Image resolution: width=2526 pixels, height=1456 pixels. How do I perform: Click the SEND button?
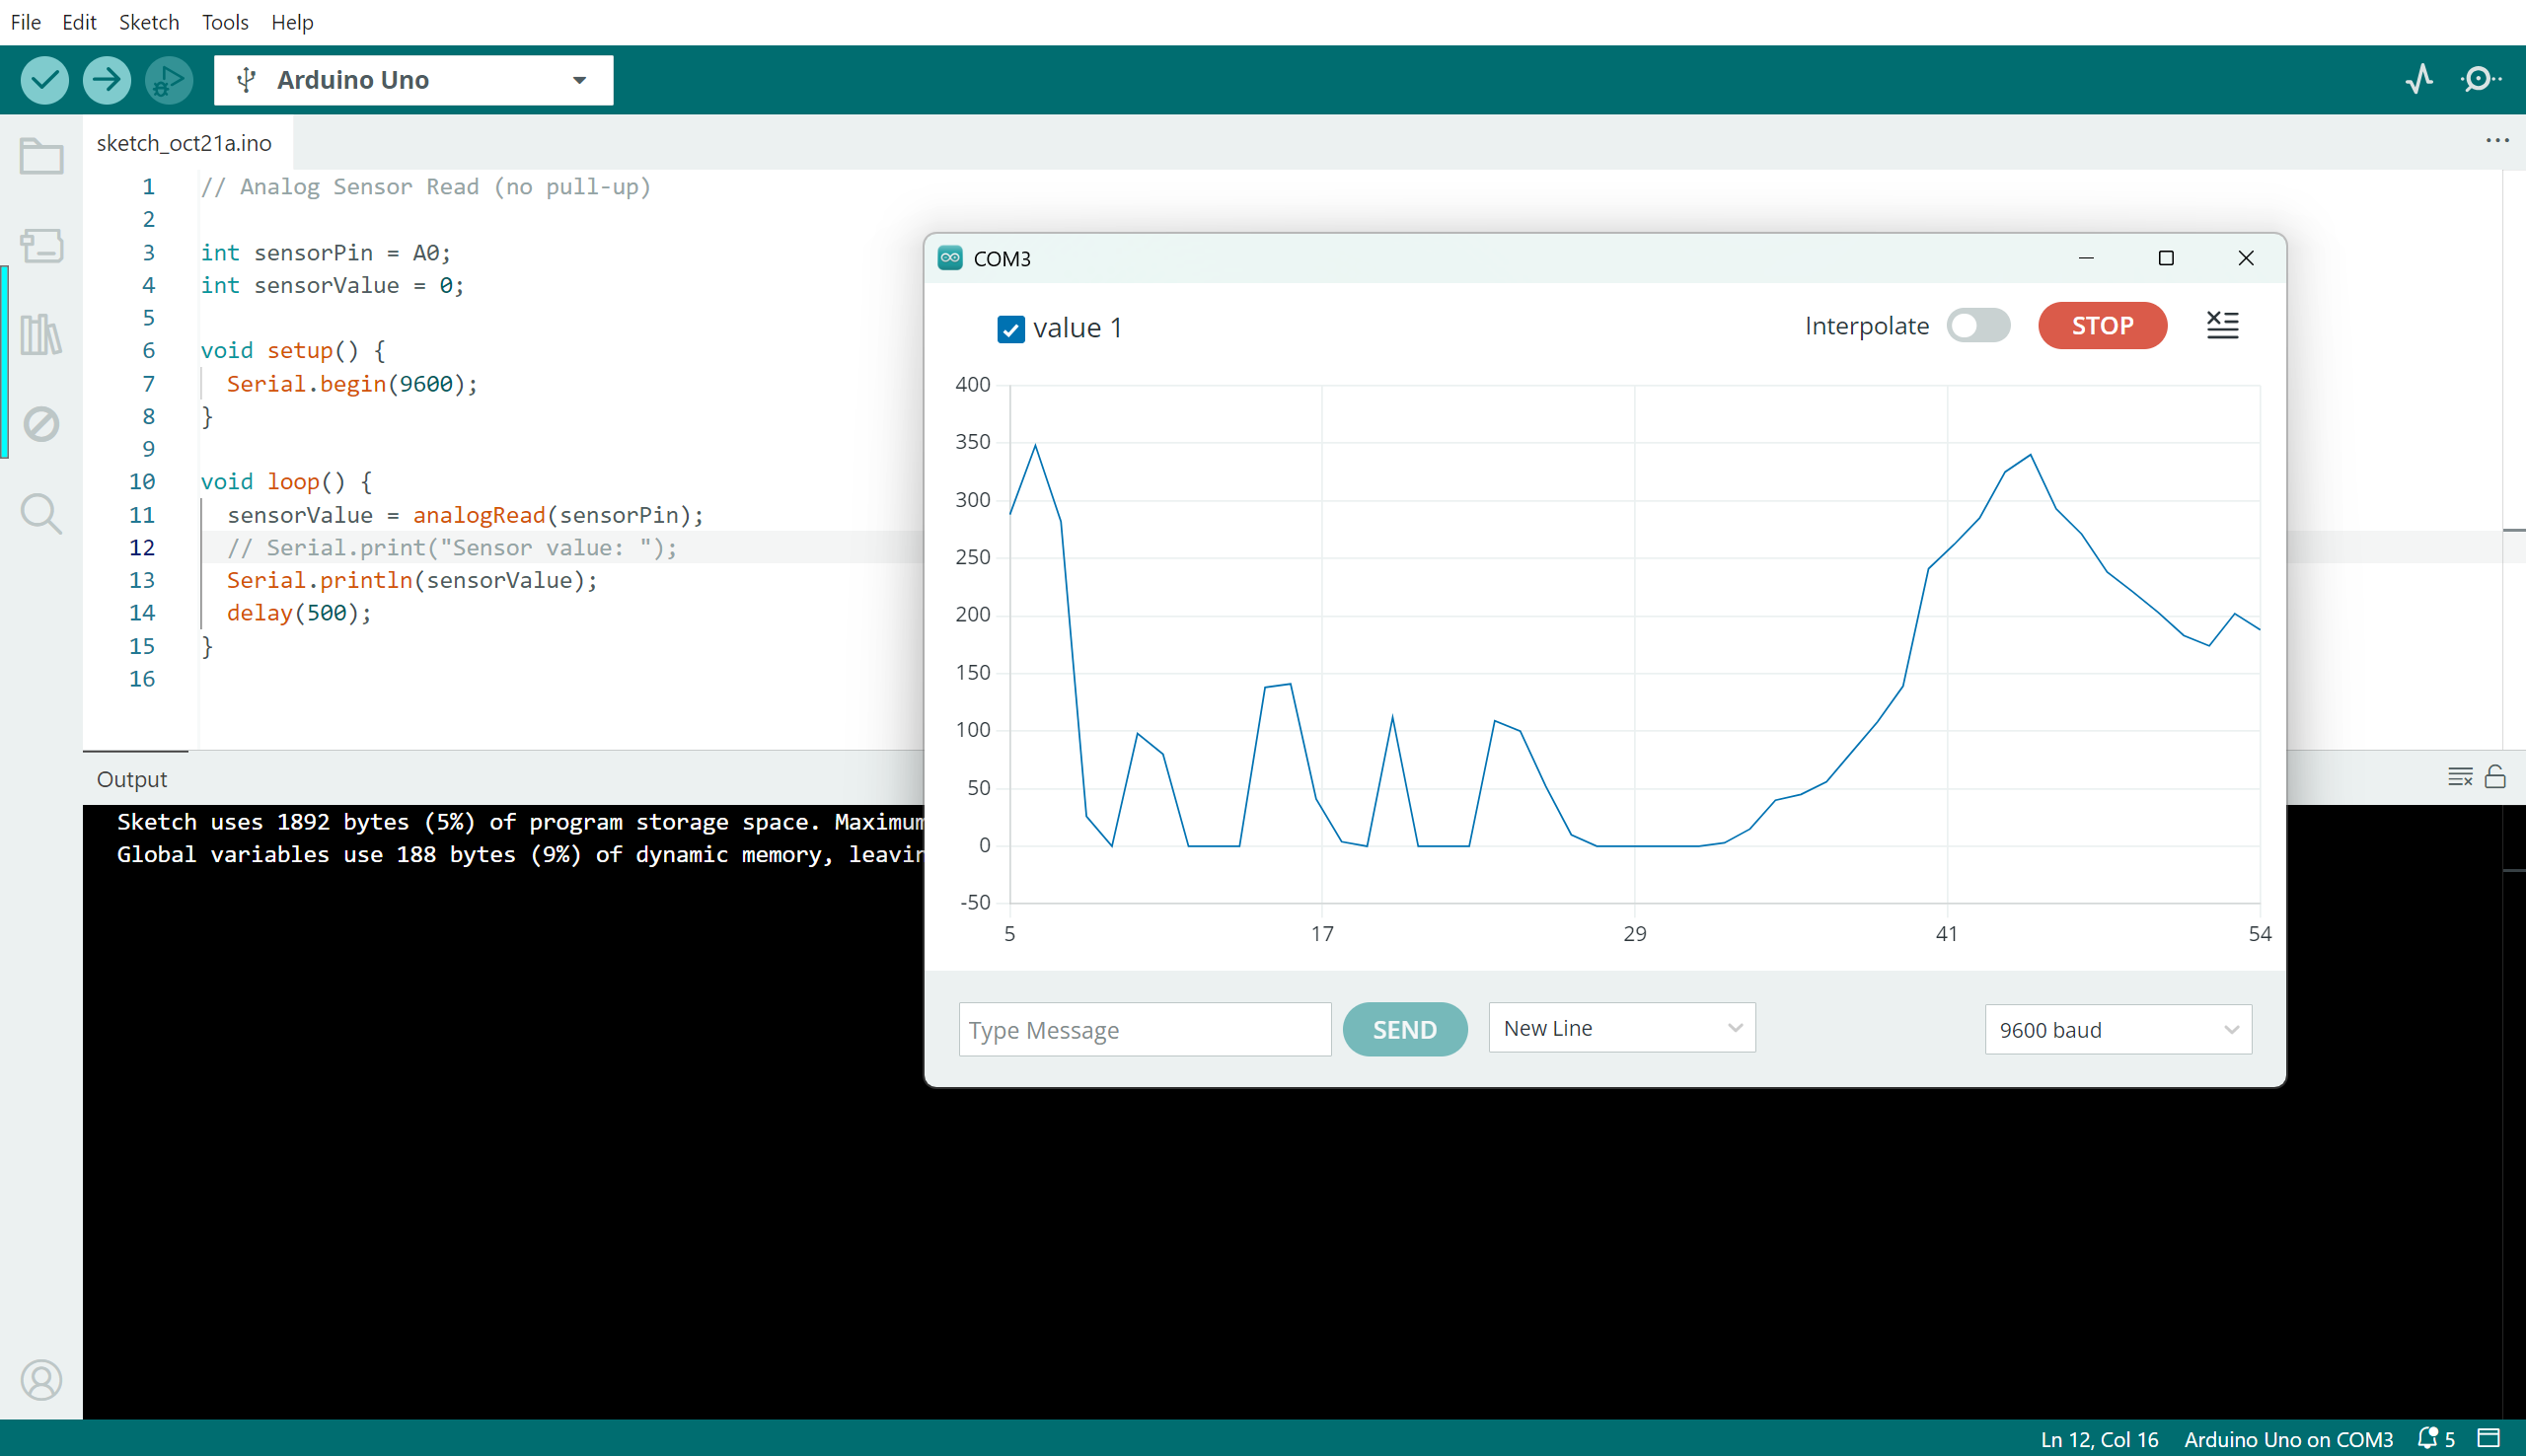coord(1404,1029)
